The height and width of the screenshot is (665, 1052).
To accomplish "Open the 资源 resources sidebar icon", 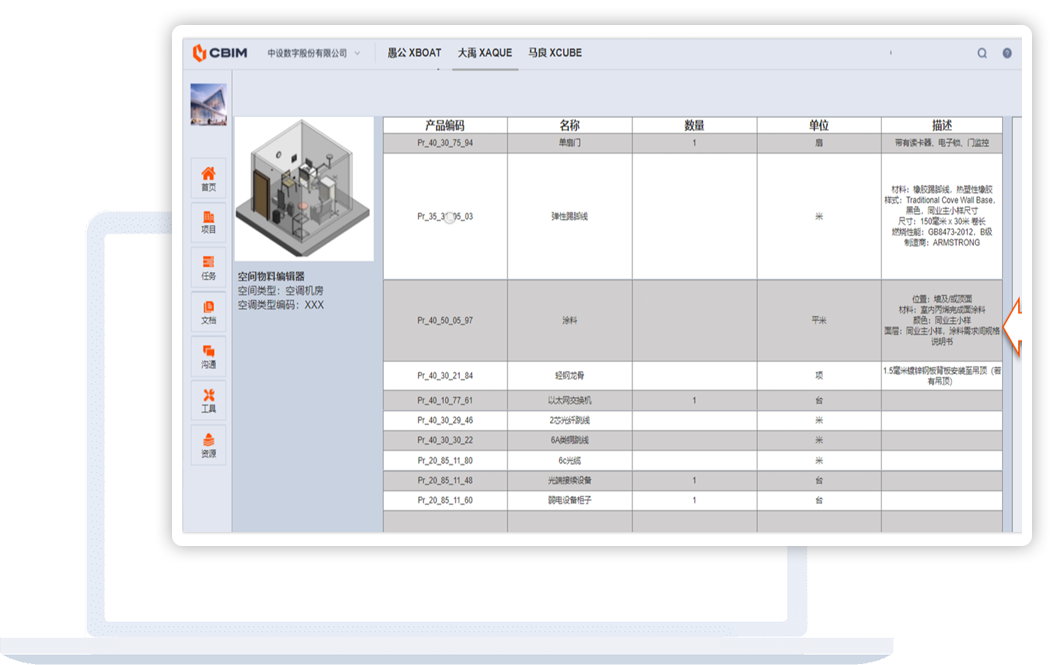I will (x=208, y=445).
